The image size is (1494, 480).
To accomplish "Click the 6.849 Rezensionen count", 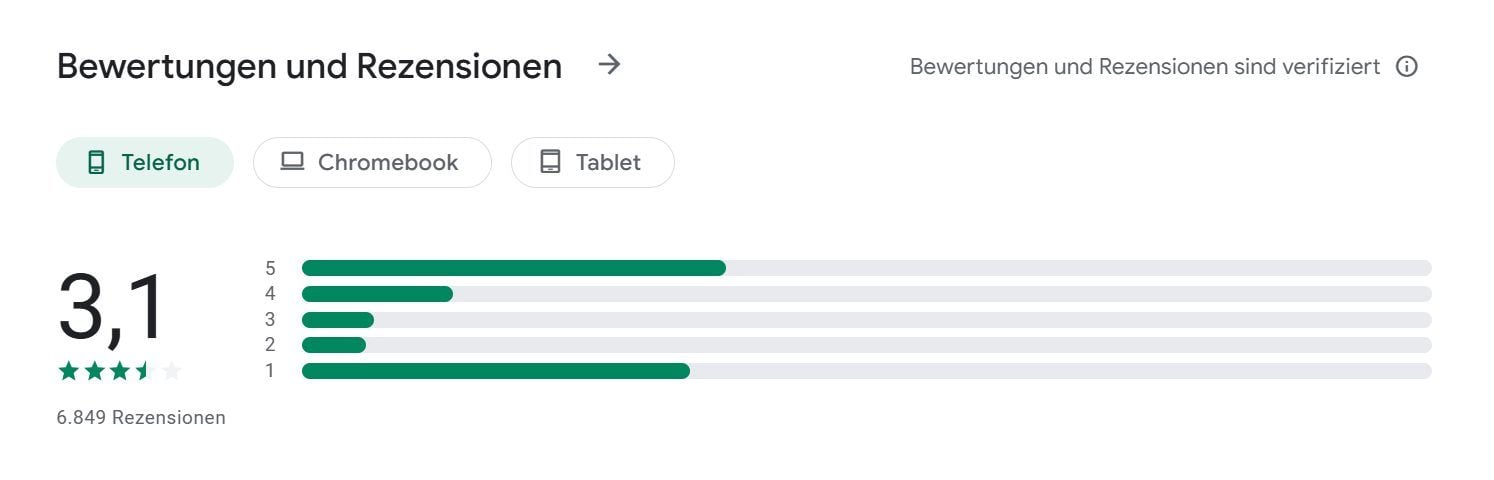I will point(141,418).
